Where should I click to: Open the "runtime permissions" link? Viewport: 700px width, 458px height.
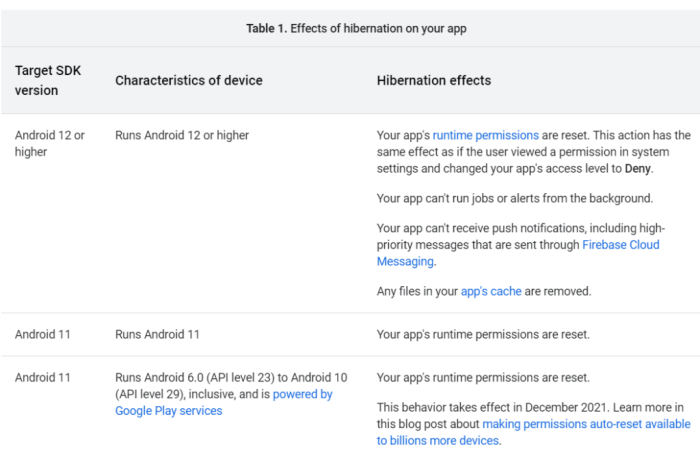click(486, 135)
